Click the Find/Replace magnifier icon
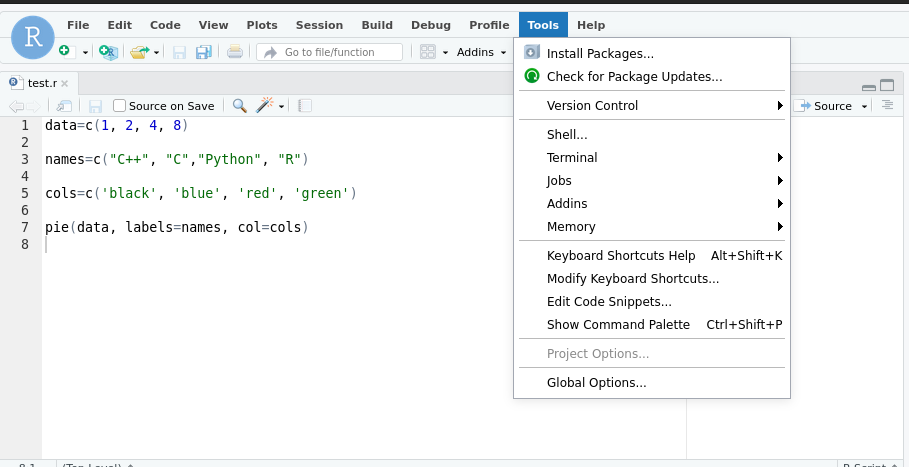Viewport: 909px width, 467px height. 239,105
